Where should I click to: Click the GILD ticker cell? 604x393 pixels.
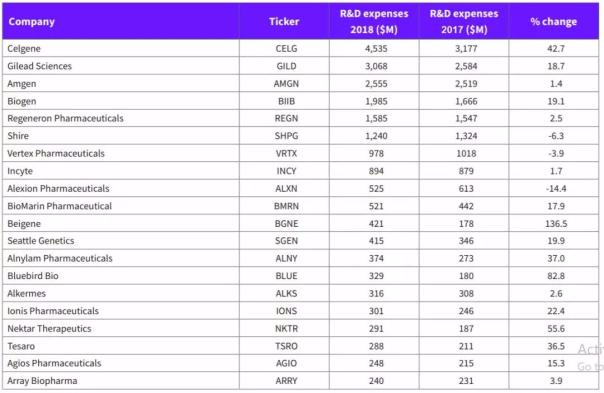pyautogui.click(x=286, y=66)
